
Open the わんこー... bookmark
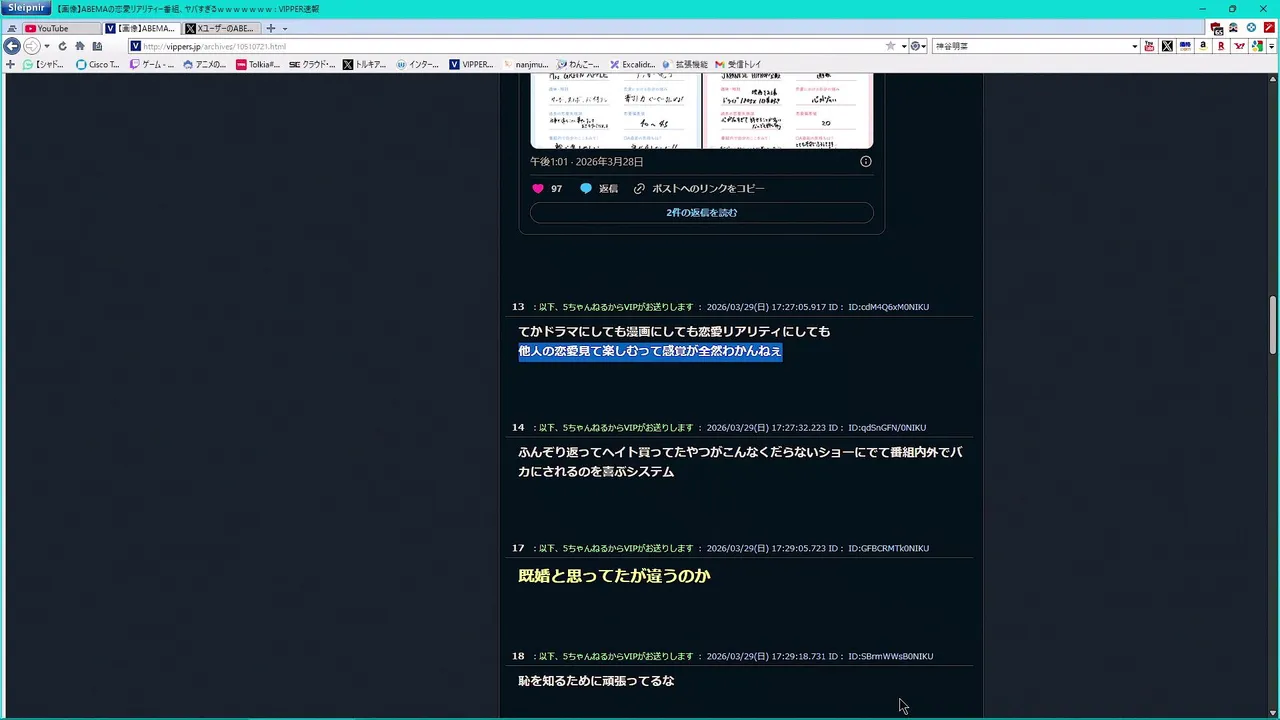[579, 64]
